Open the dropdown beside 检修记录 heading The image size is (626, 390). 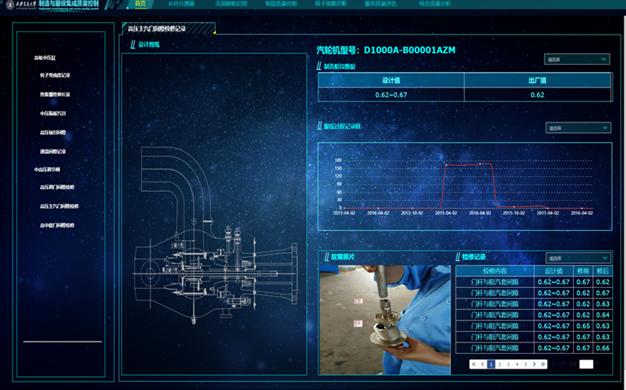click(x=578, y=258)
